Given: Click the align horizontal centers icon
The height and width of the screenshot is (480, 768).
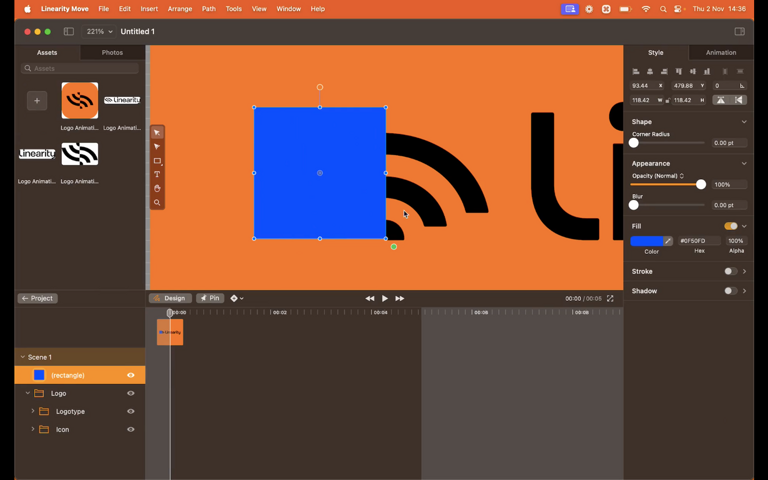Looking at the screenshot, I should point(650,72).
